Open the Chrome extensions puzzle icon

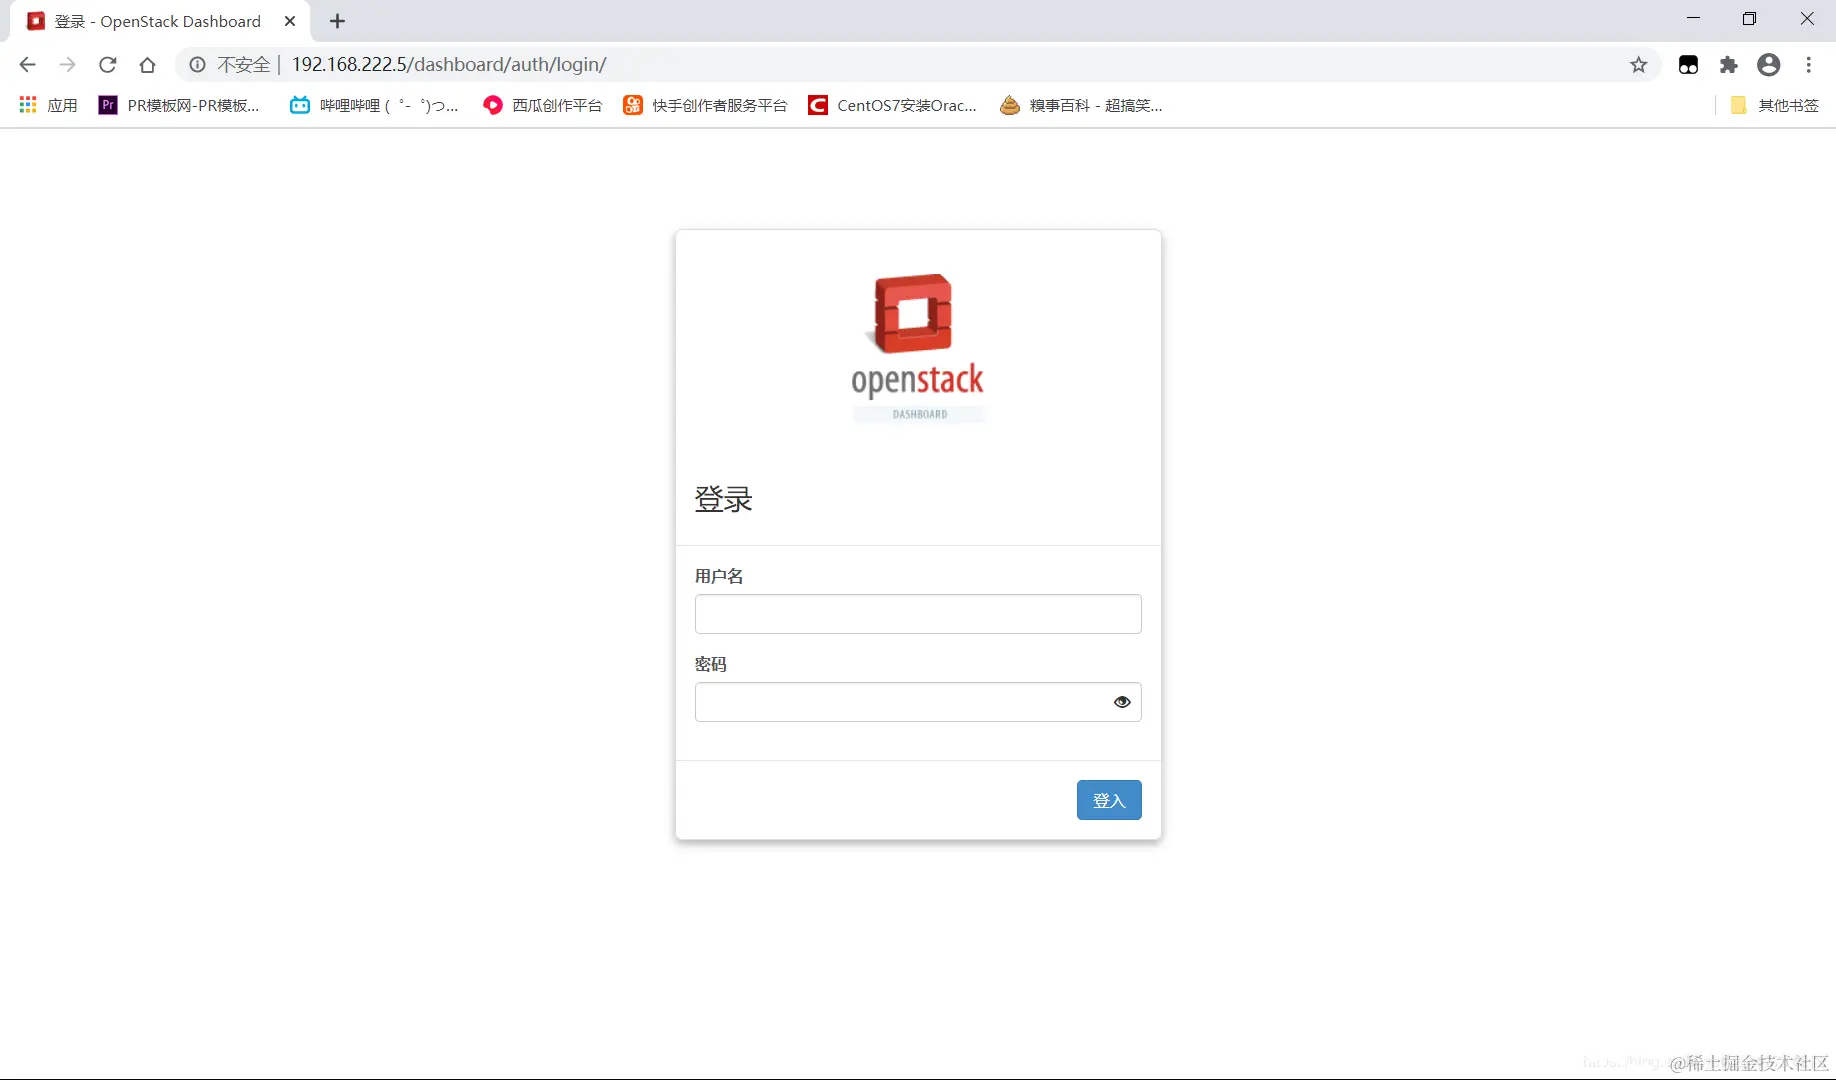click(x=1730, y=64)
